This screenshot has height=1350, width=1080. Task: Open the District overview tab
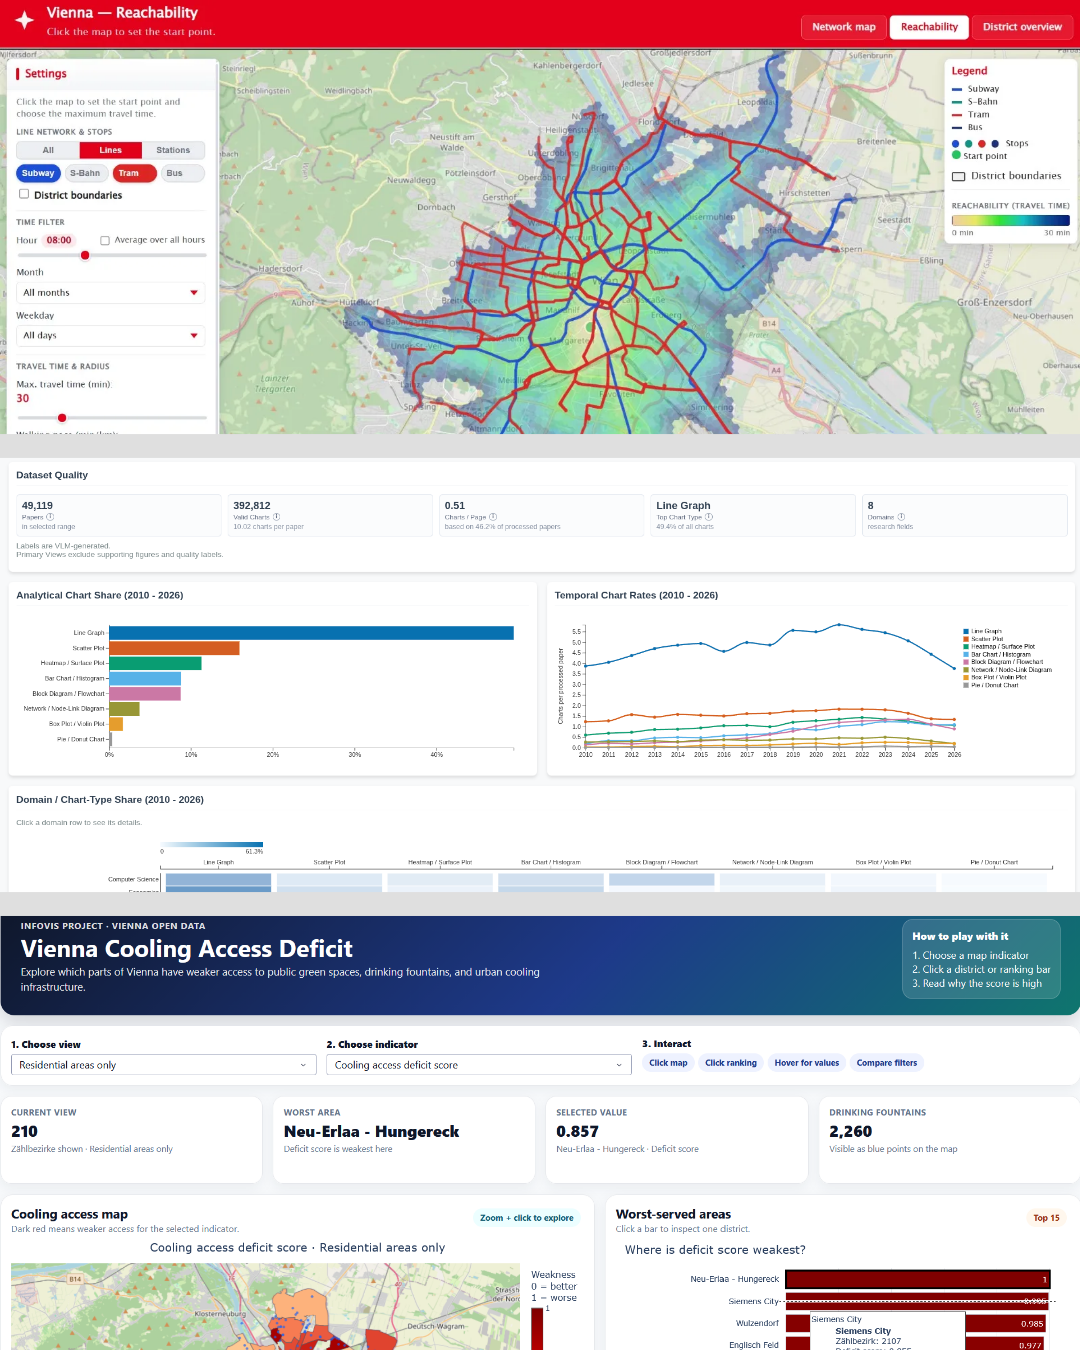1022,27
